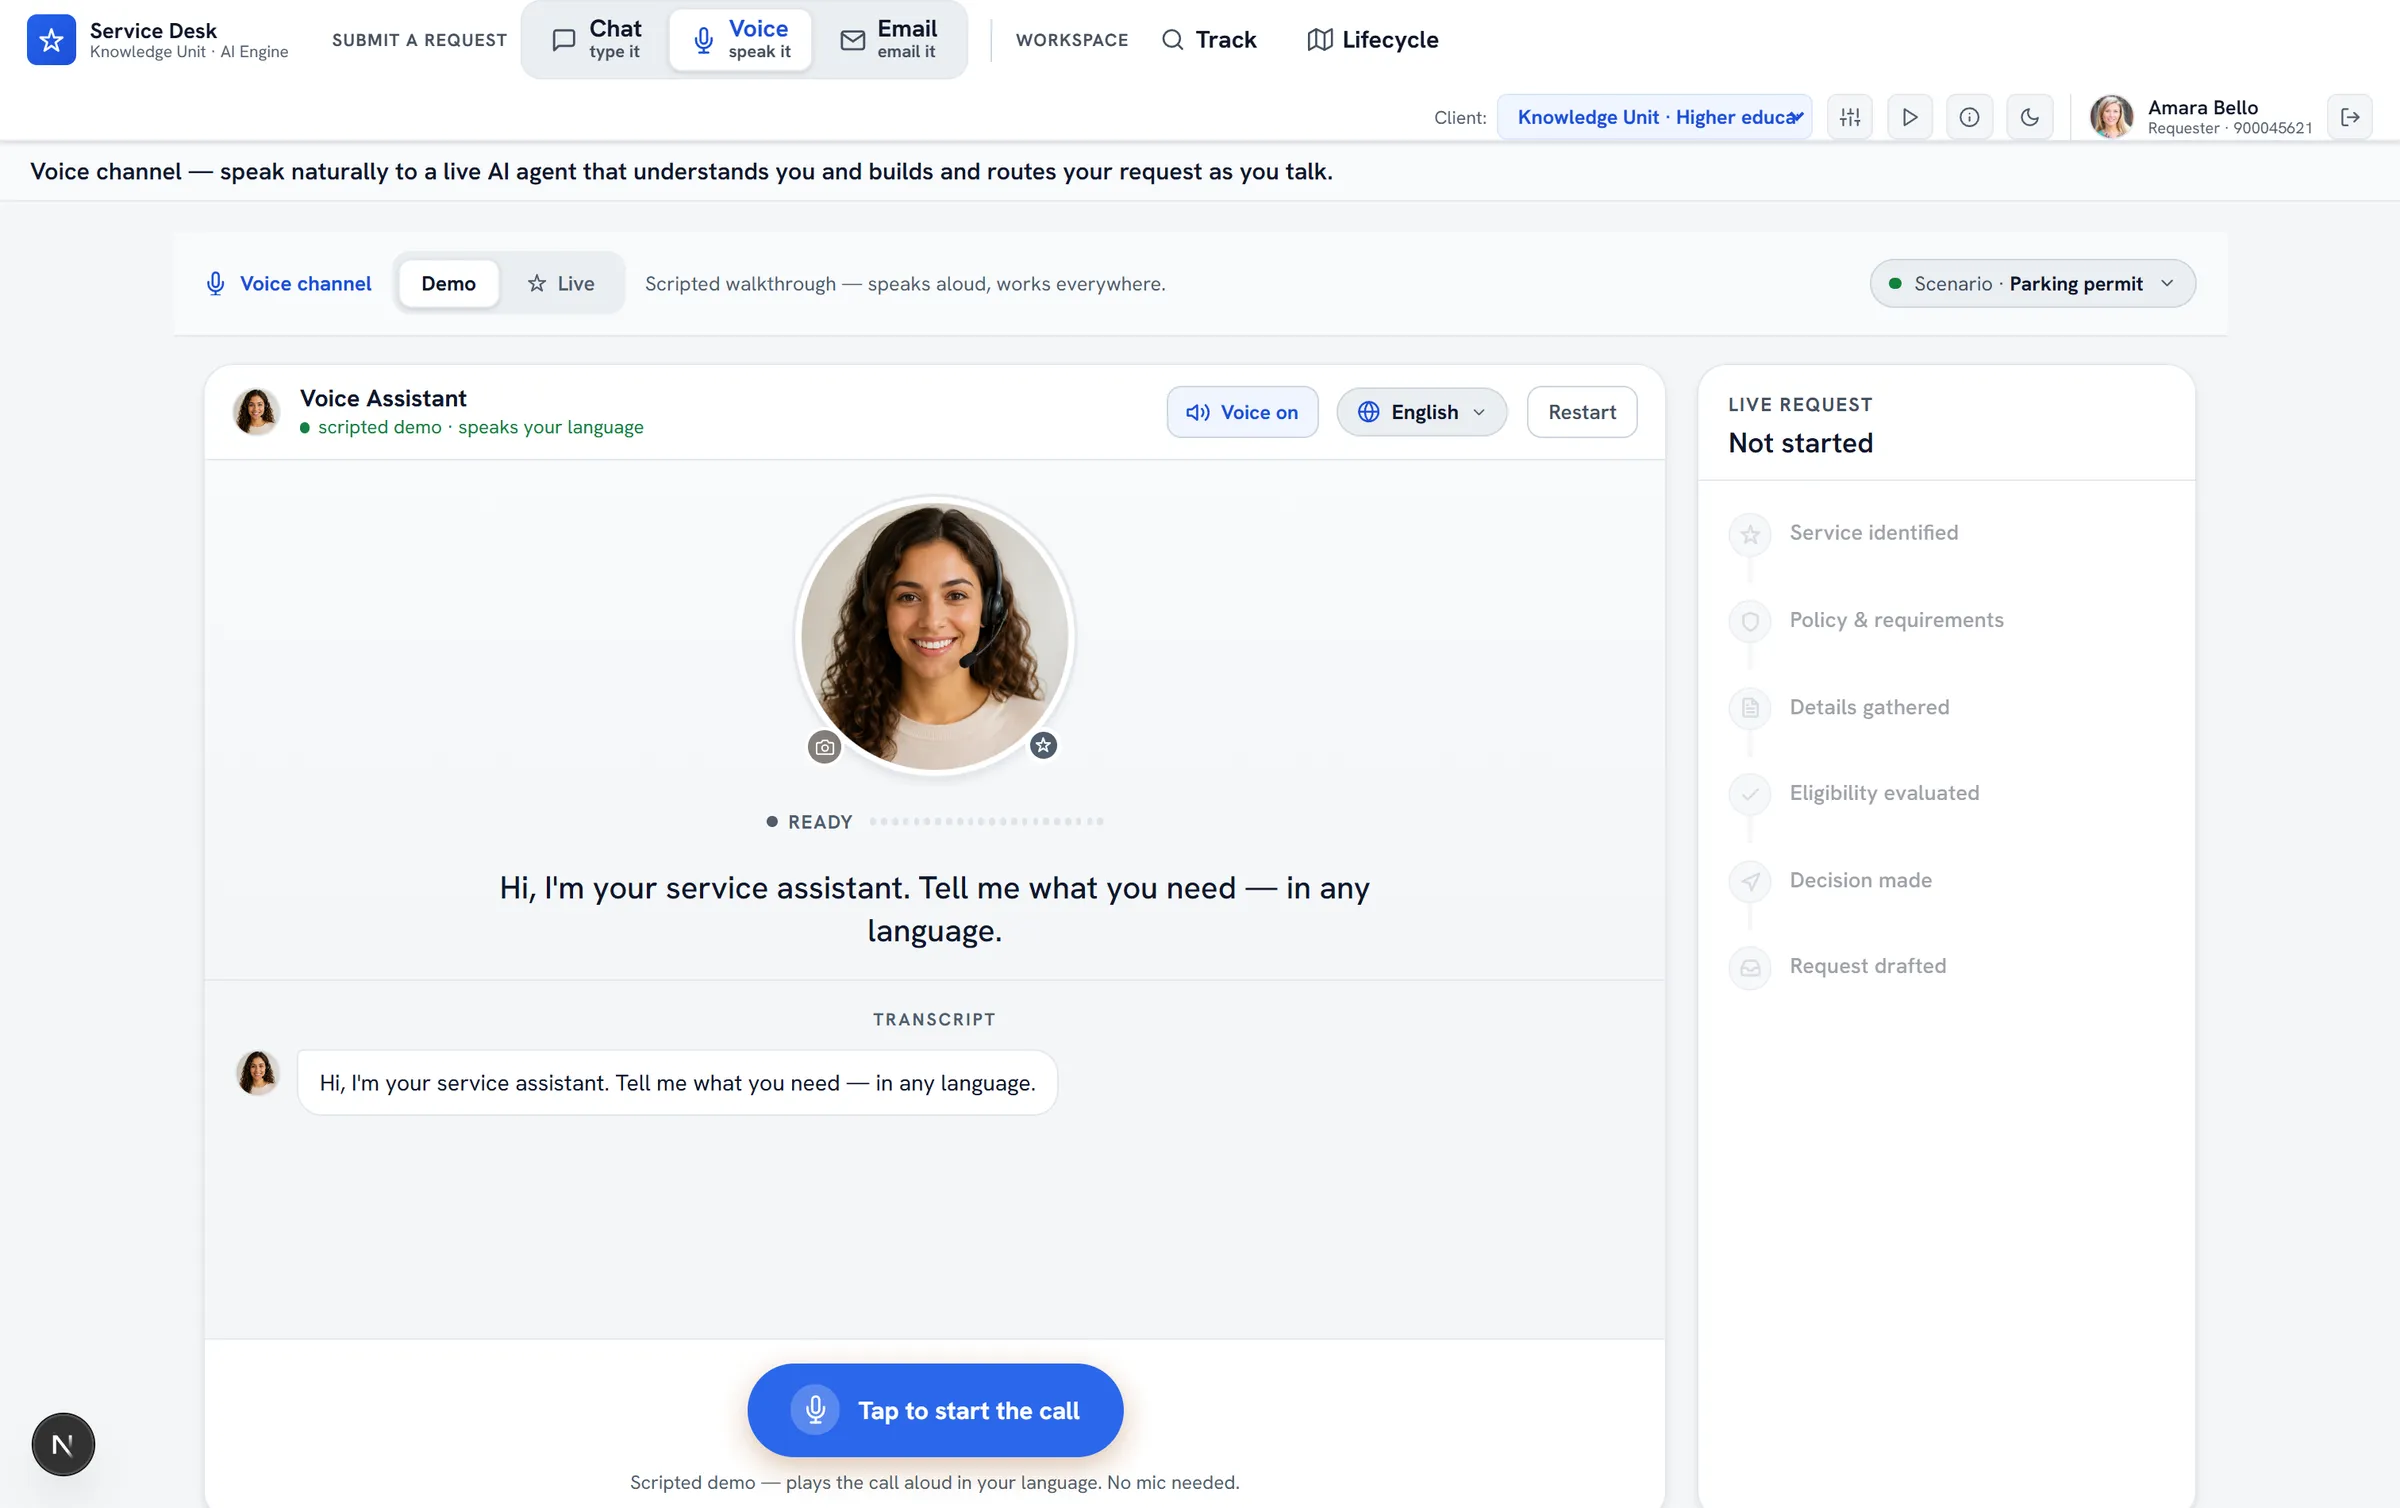The width and height of the screenshot is (2400, 1508).
Task: Click the Eligibility evaluated label
Action: click(x=1884, y=793)
